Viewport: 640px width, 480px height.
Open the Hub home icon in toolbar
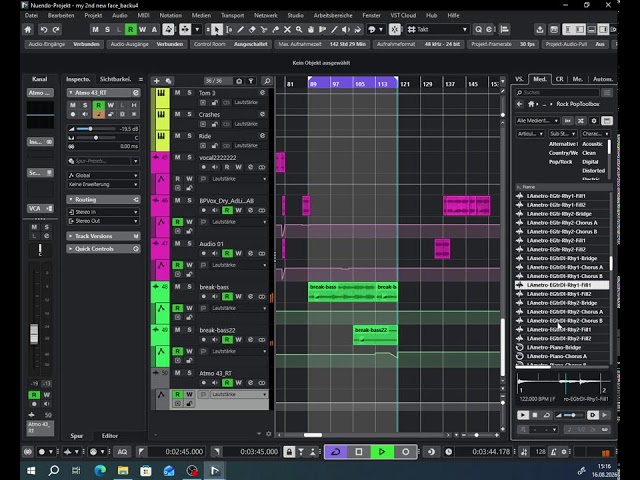tap(28, 29)
